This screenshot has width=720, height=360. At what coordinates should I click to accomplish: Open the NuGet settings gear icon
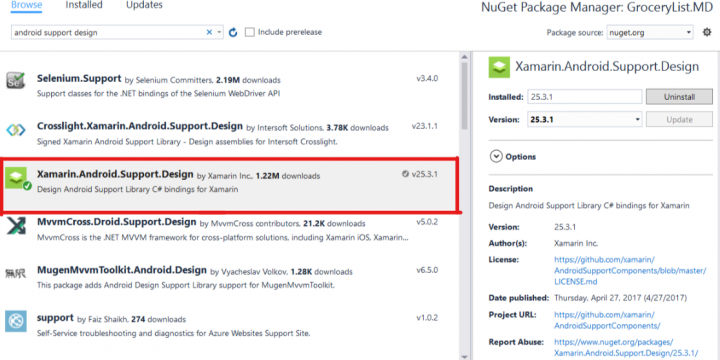707,32
